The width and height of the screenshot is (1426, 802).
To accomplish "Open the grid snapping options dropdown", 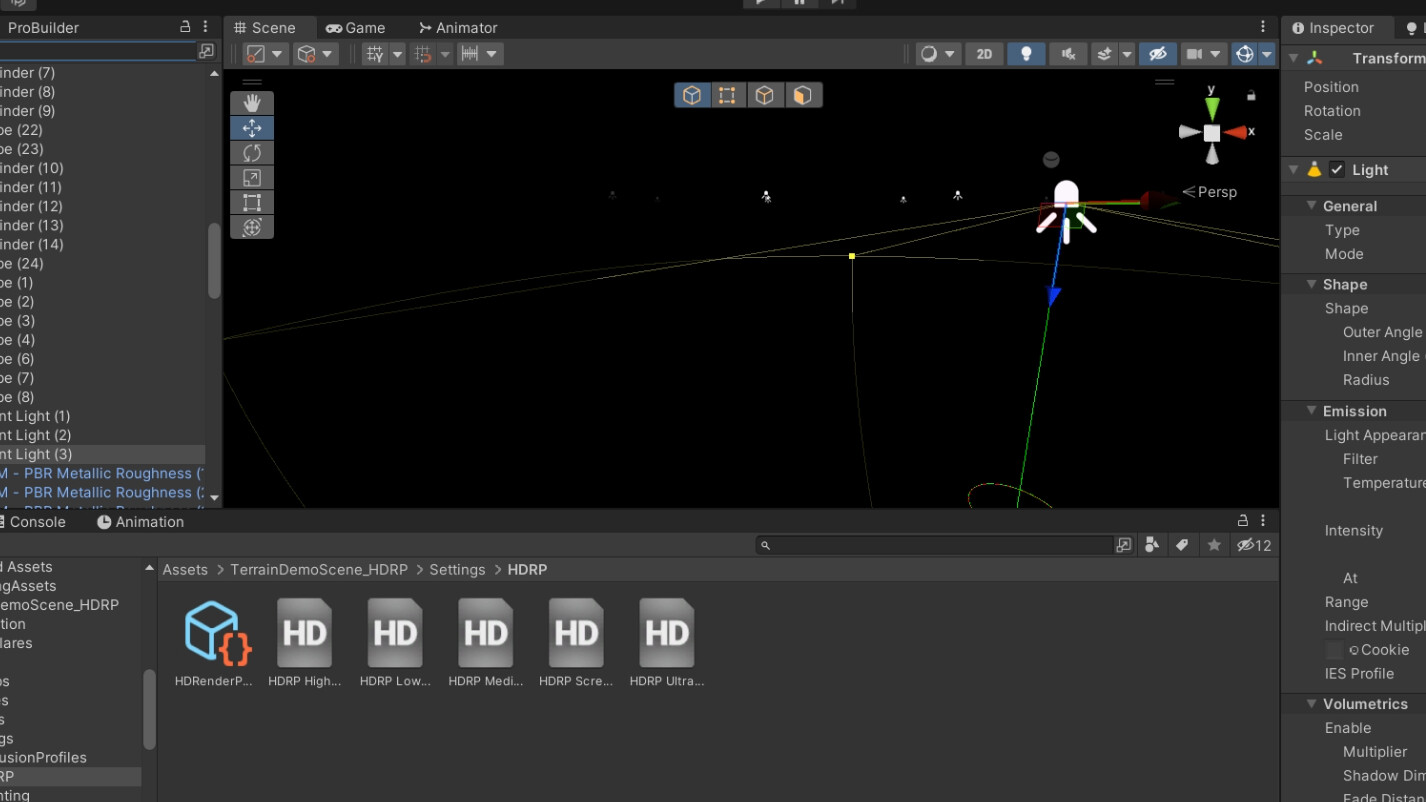I will point(445,53).
